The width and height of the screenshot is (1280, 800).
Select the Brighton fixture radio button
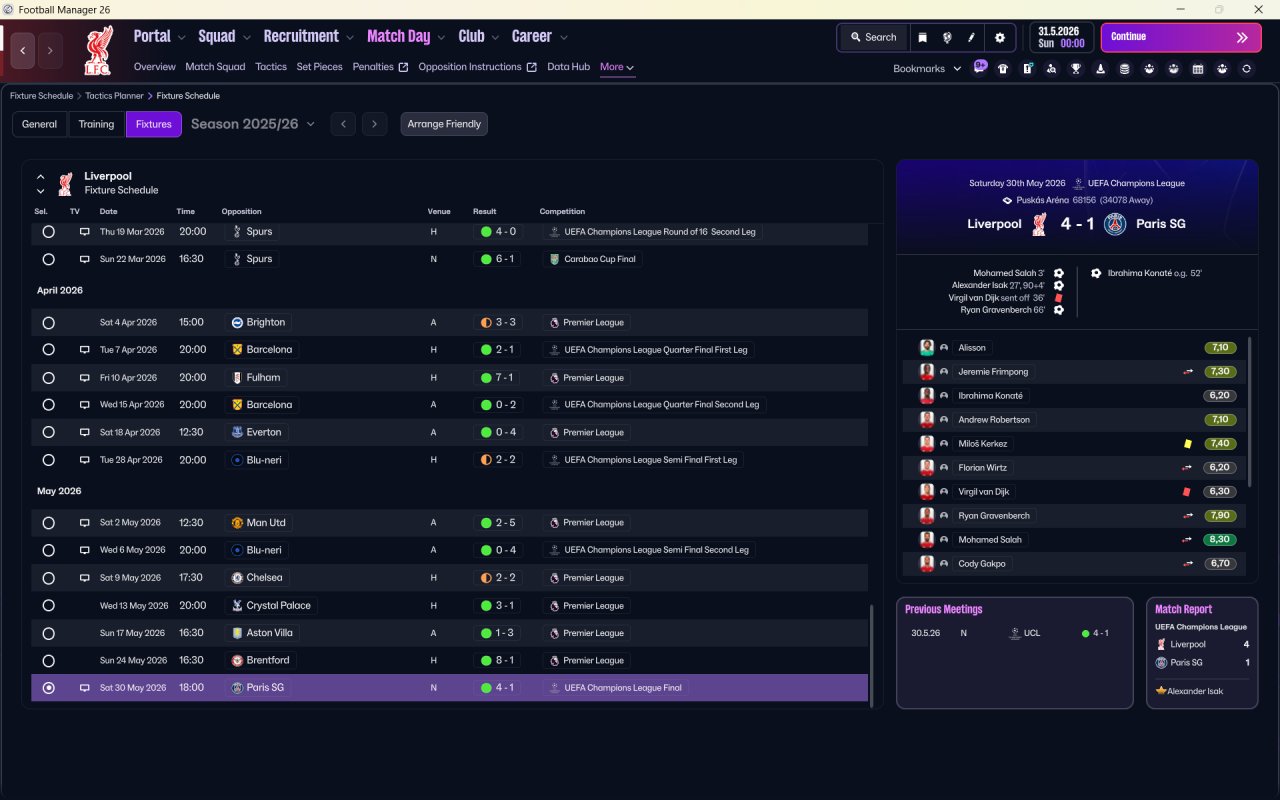(x=48, y=323)
